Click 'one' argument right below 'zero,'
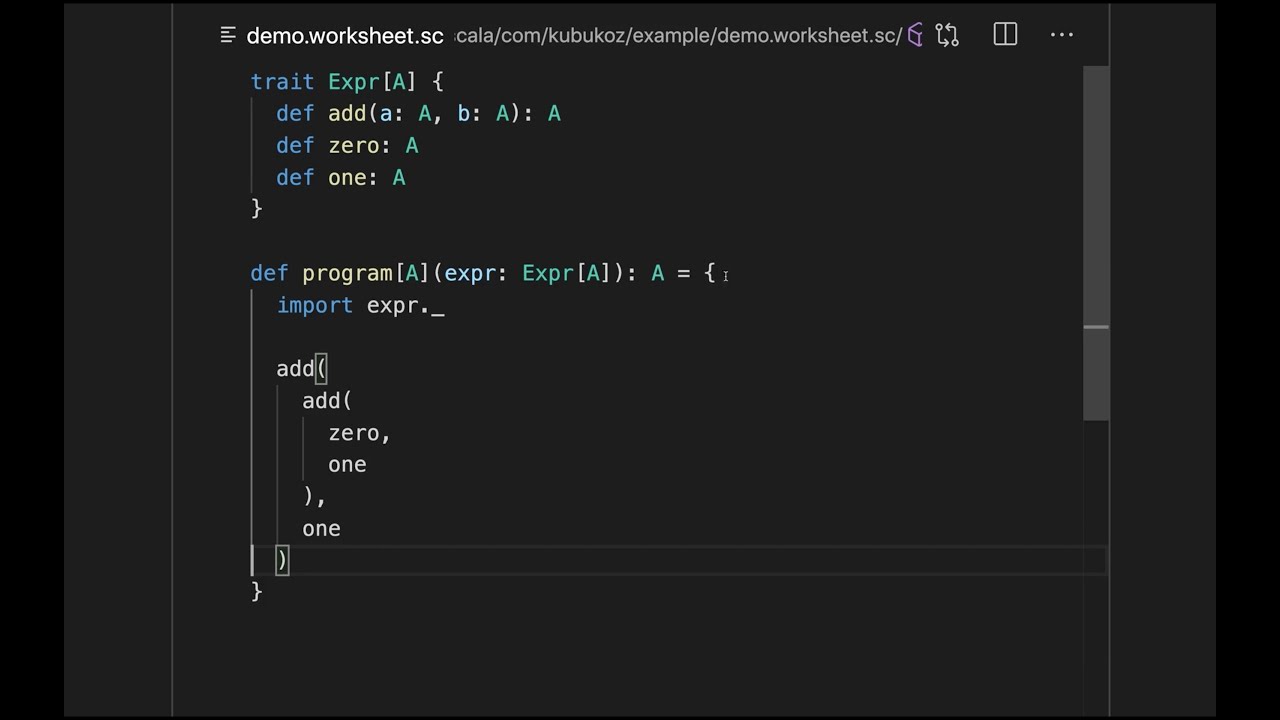This screenshot has height=720, width=1280. click(347, 465)
